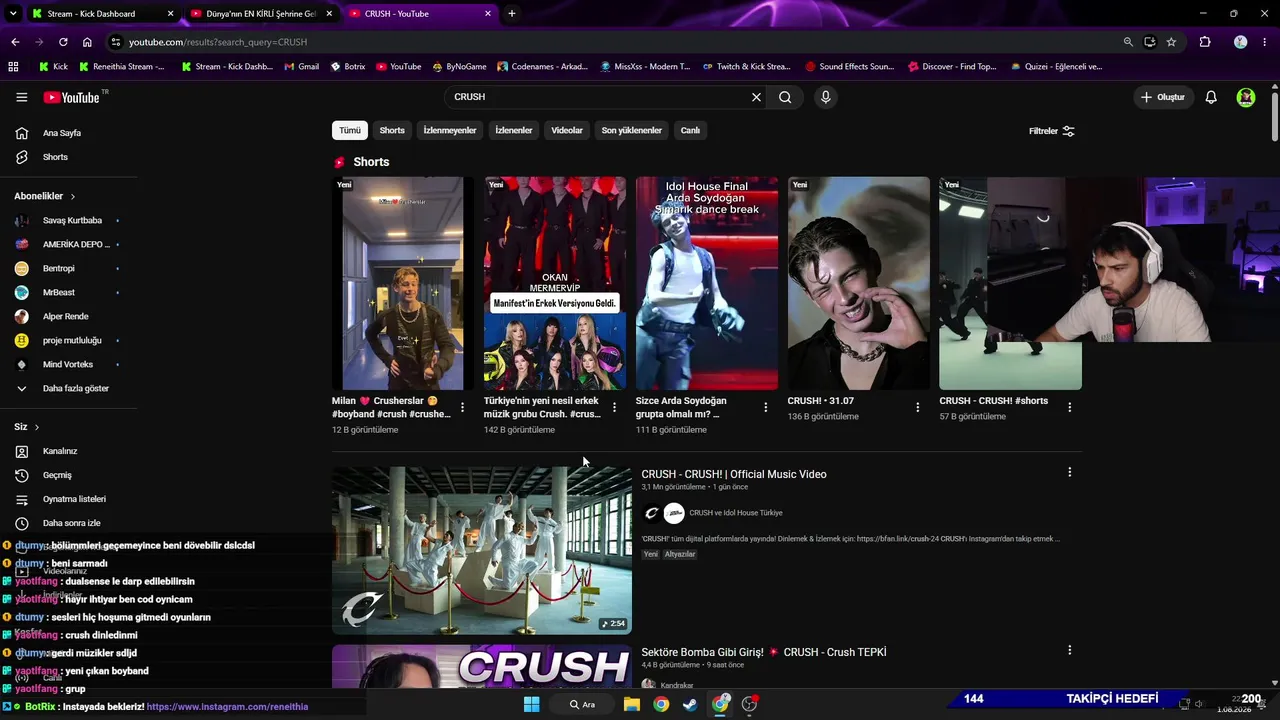Expand the Siz section

(x=27, y=427)
